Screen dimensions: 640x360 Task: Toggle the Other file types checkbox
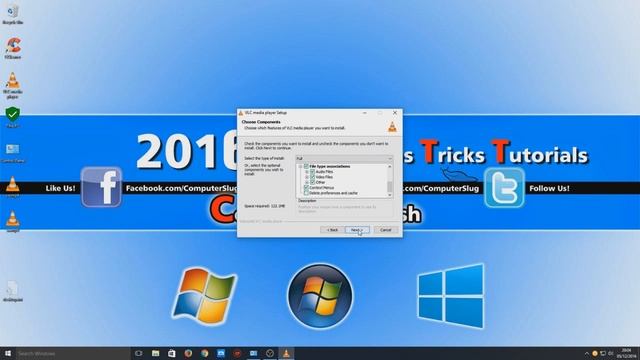[313, 182]
